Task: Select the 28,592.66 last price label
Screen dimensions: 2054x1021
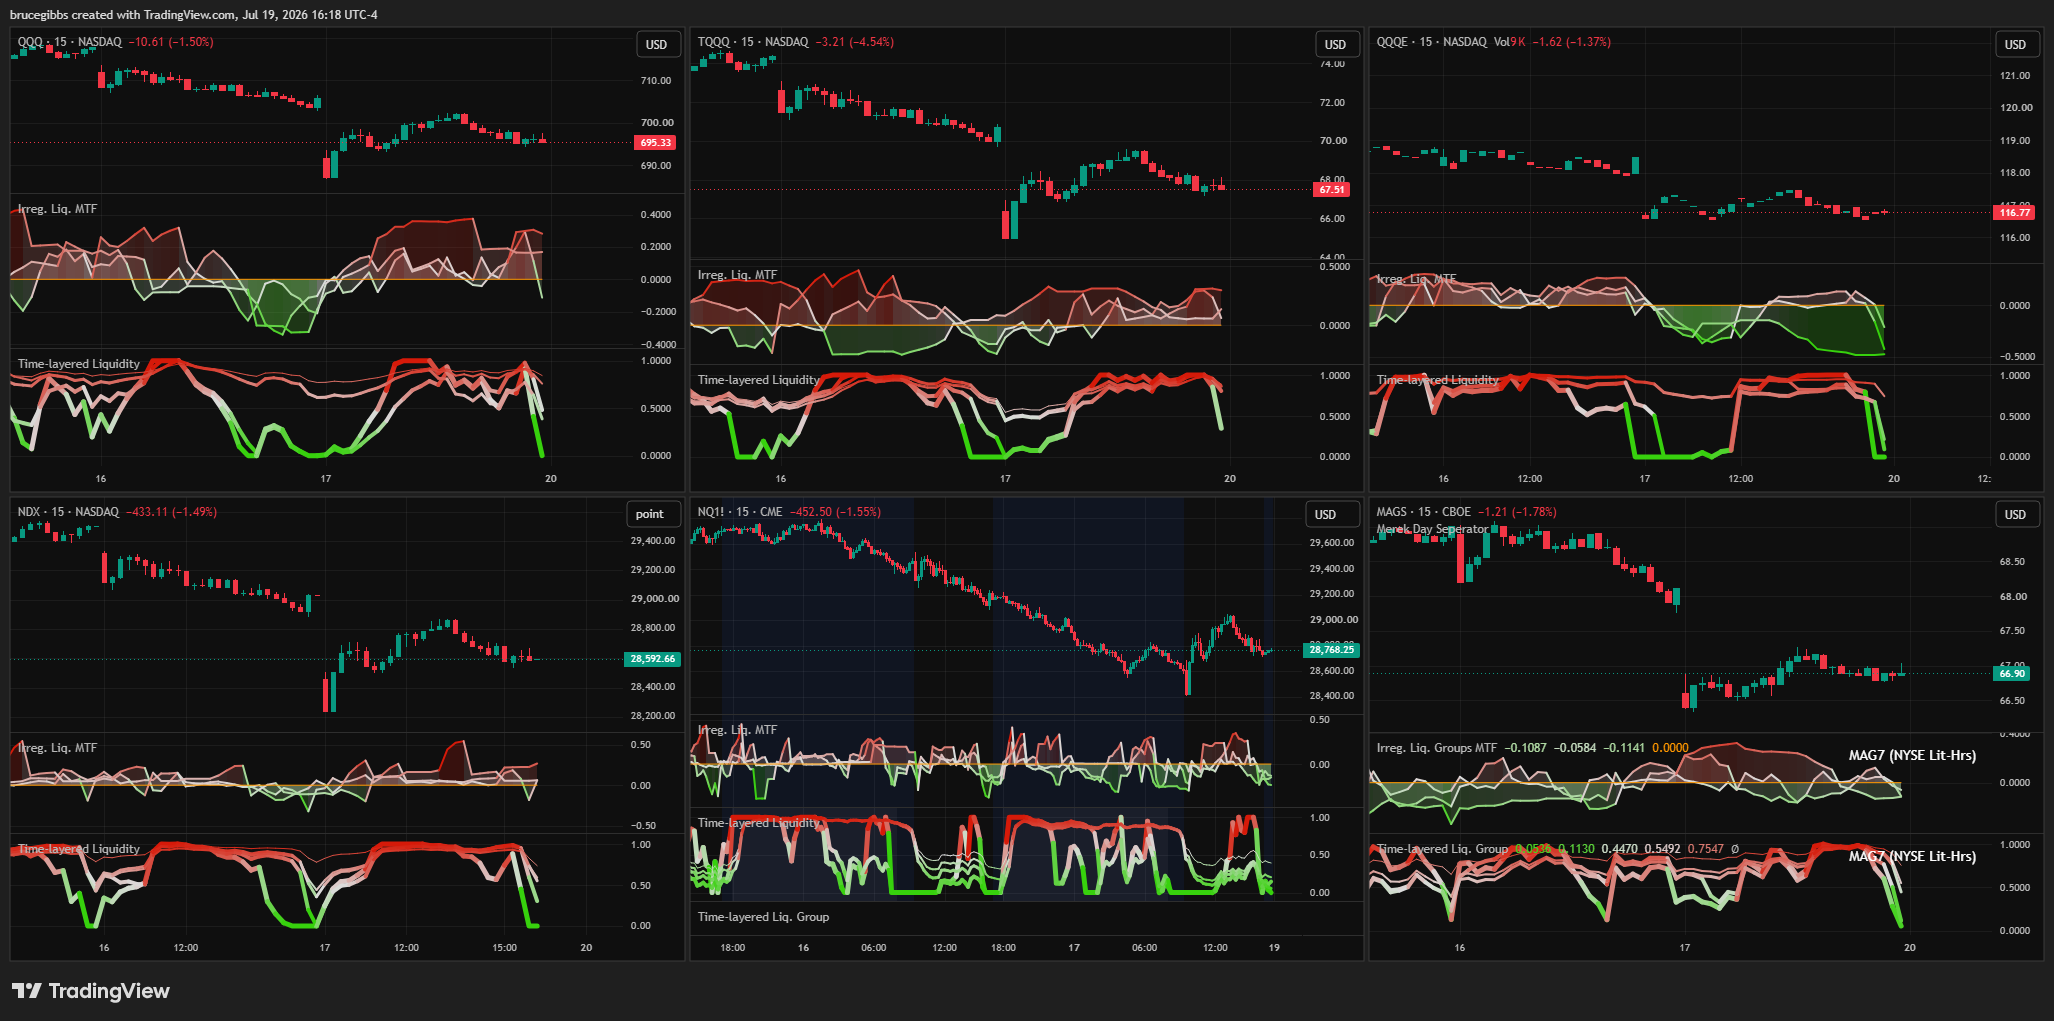Action: 653,659
